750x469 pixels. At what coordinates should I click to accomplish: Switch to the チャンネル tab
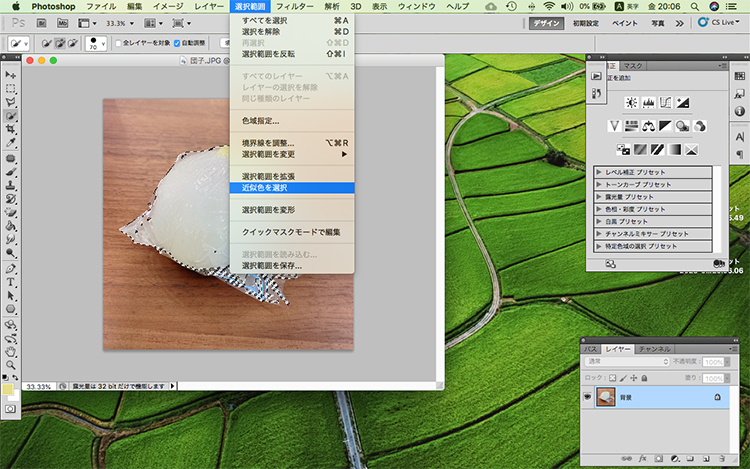[654, 349]
